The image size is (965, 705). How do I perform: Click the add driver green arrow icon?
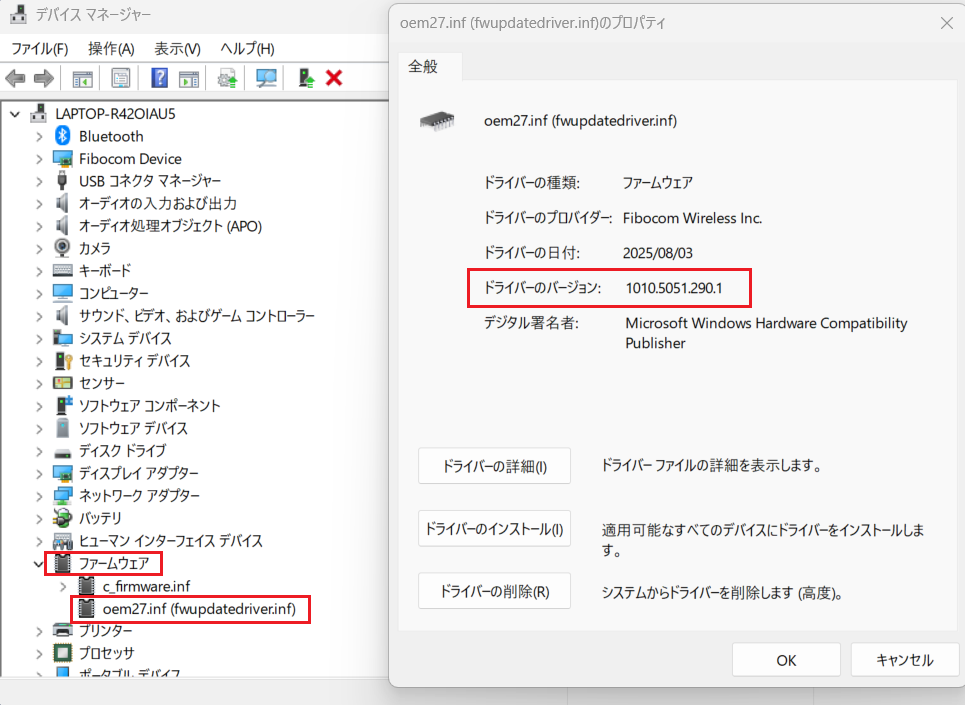coord(307,78)
